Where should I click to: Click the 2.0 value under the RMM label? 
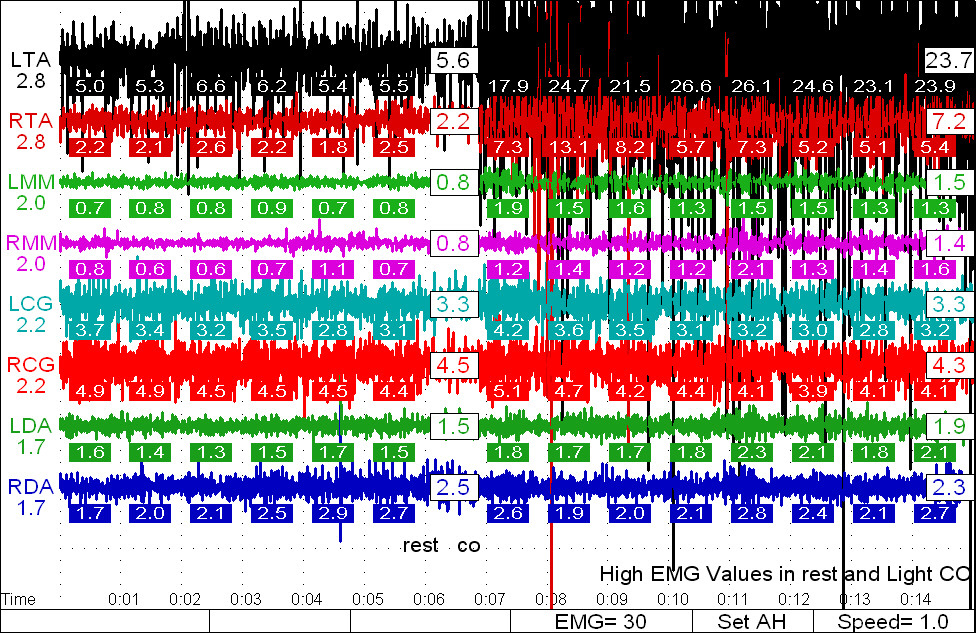[31, 264]
